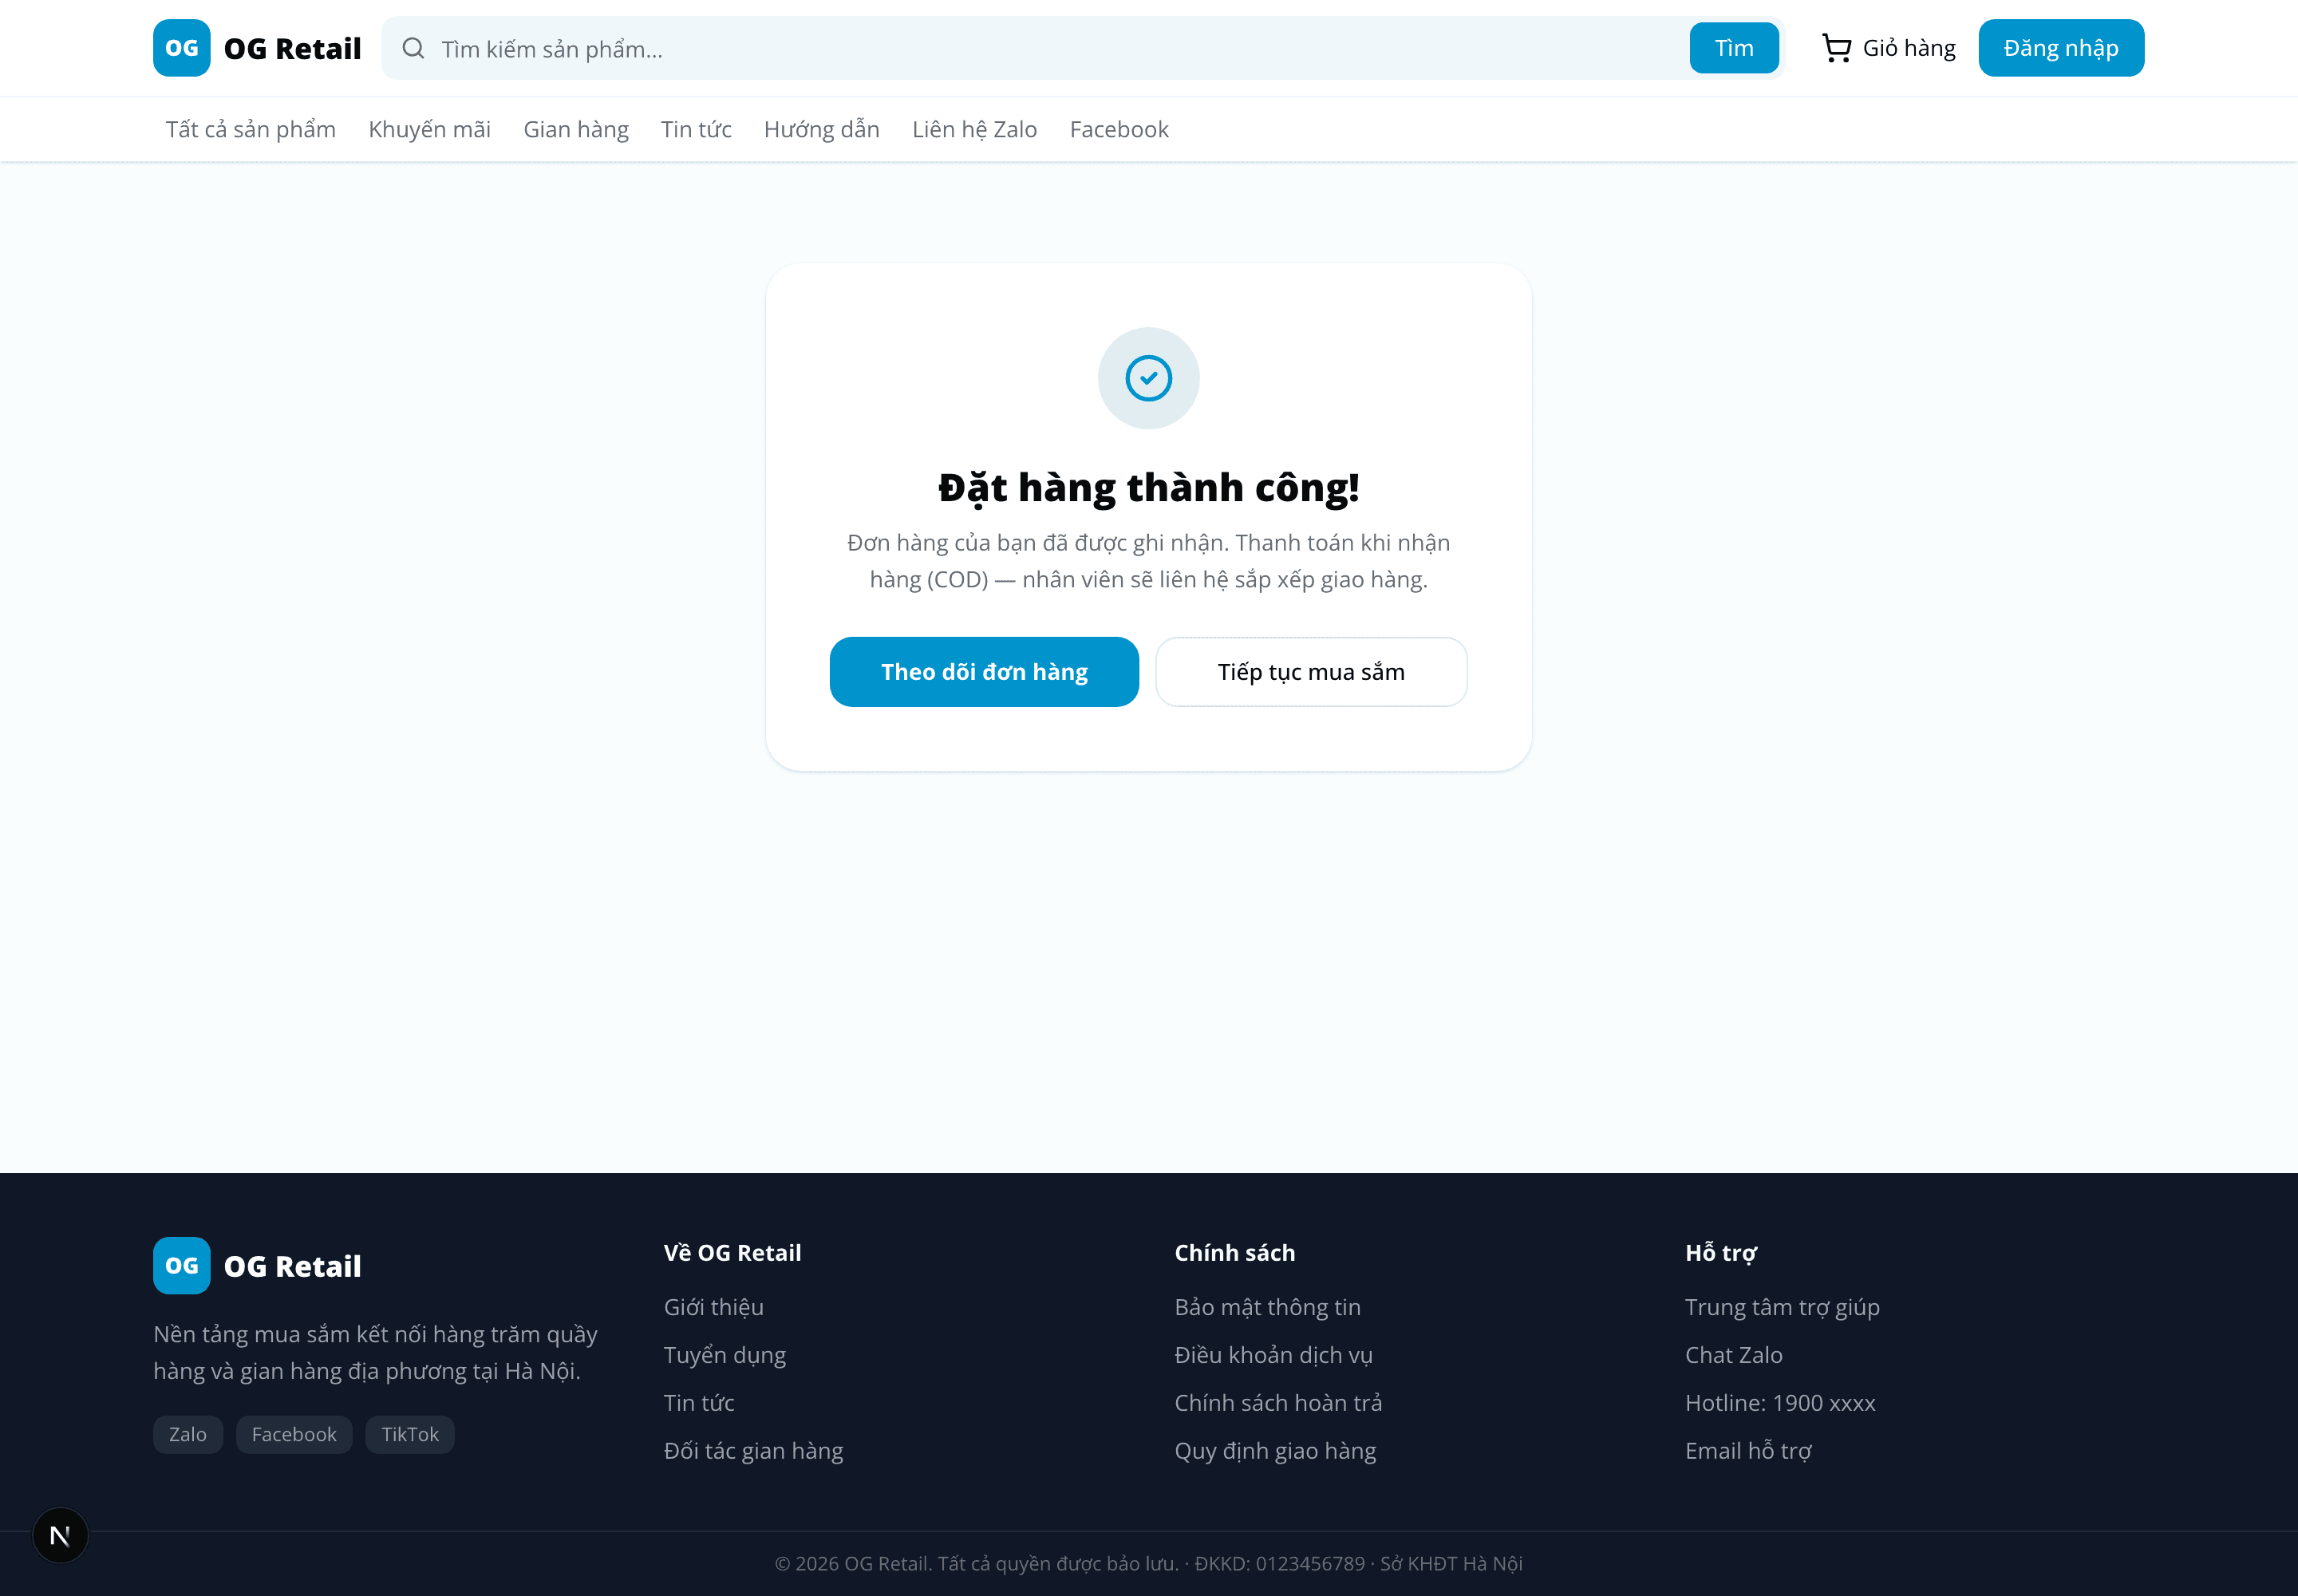Image resolution: width=2298 pixels, height=1596 pixels.
Task: Open Tin tức link in footer
Action: (698, 1403)
